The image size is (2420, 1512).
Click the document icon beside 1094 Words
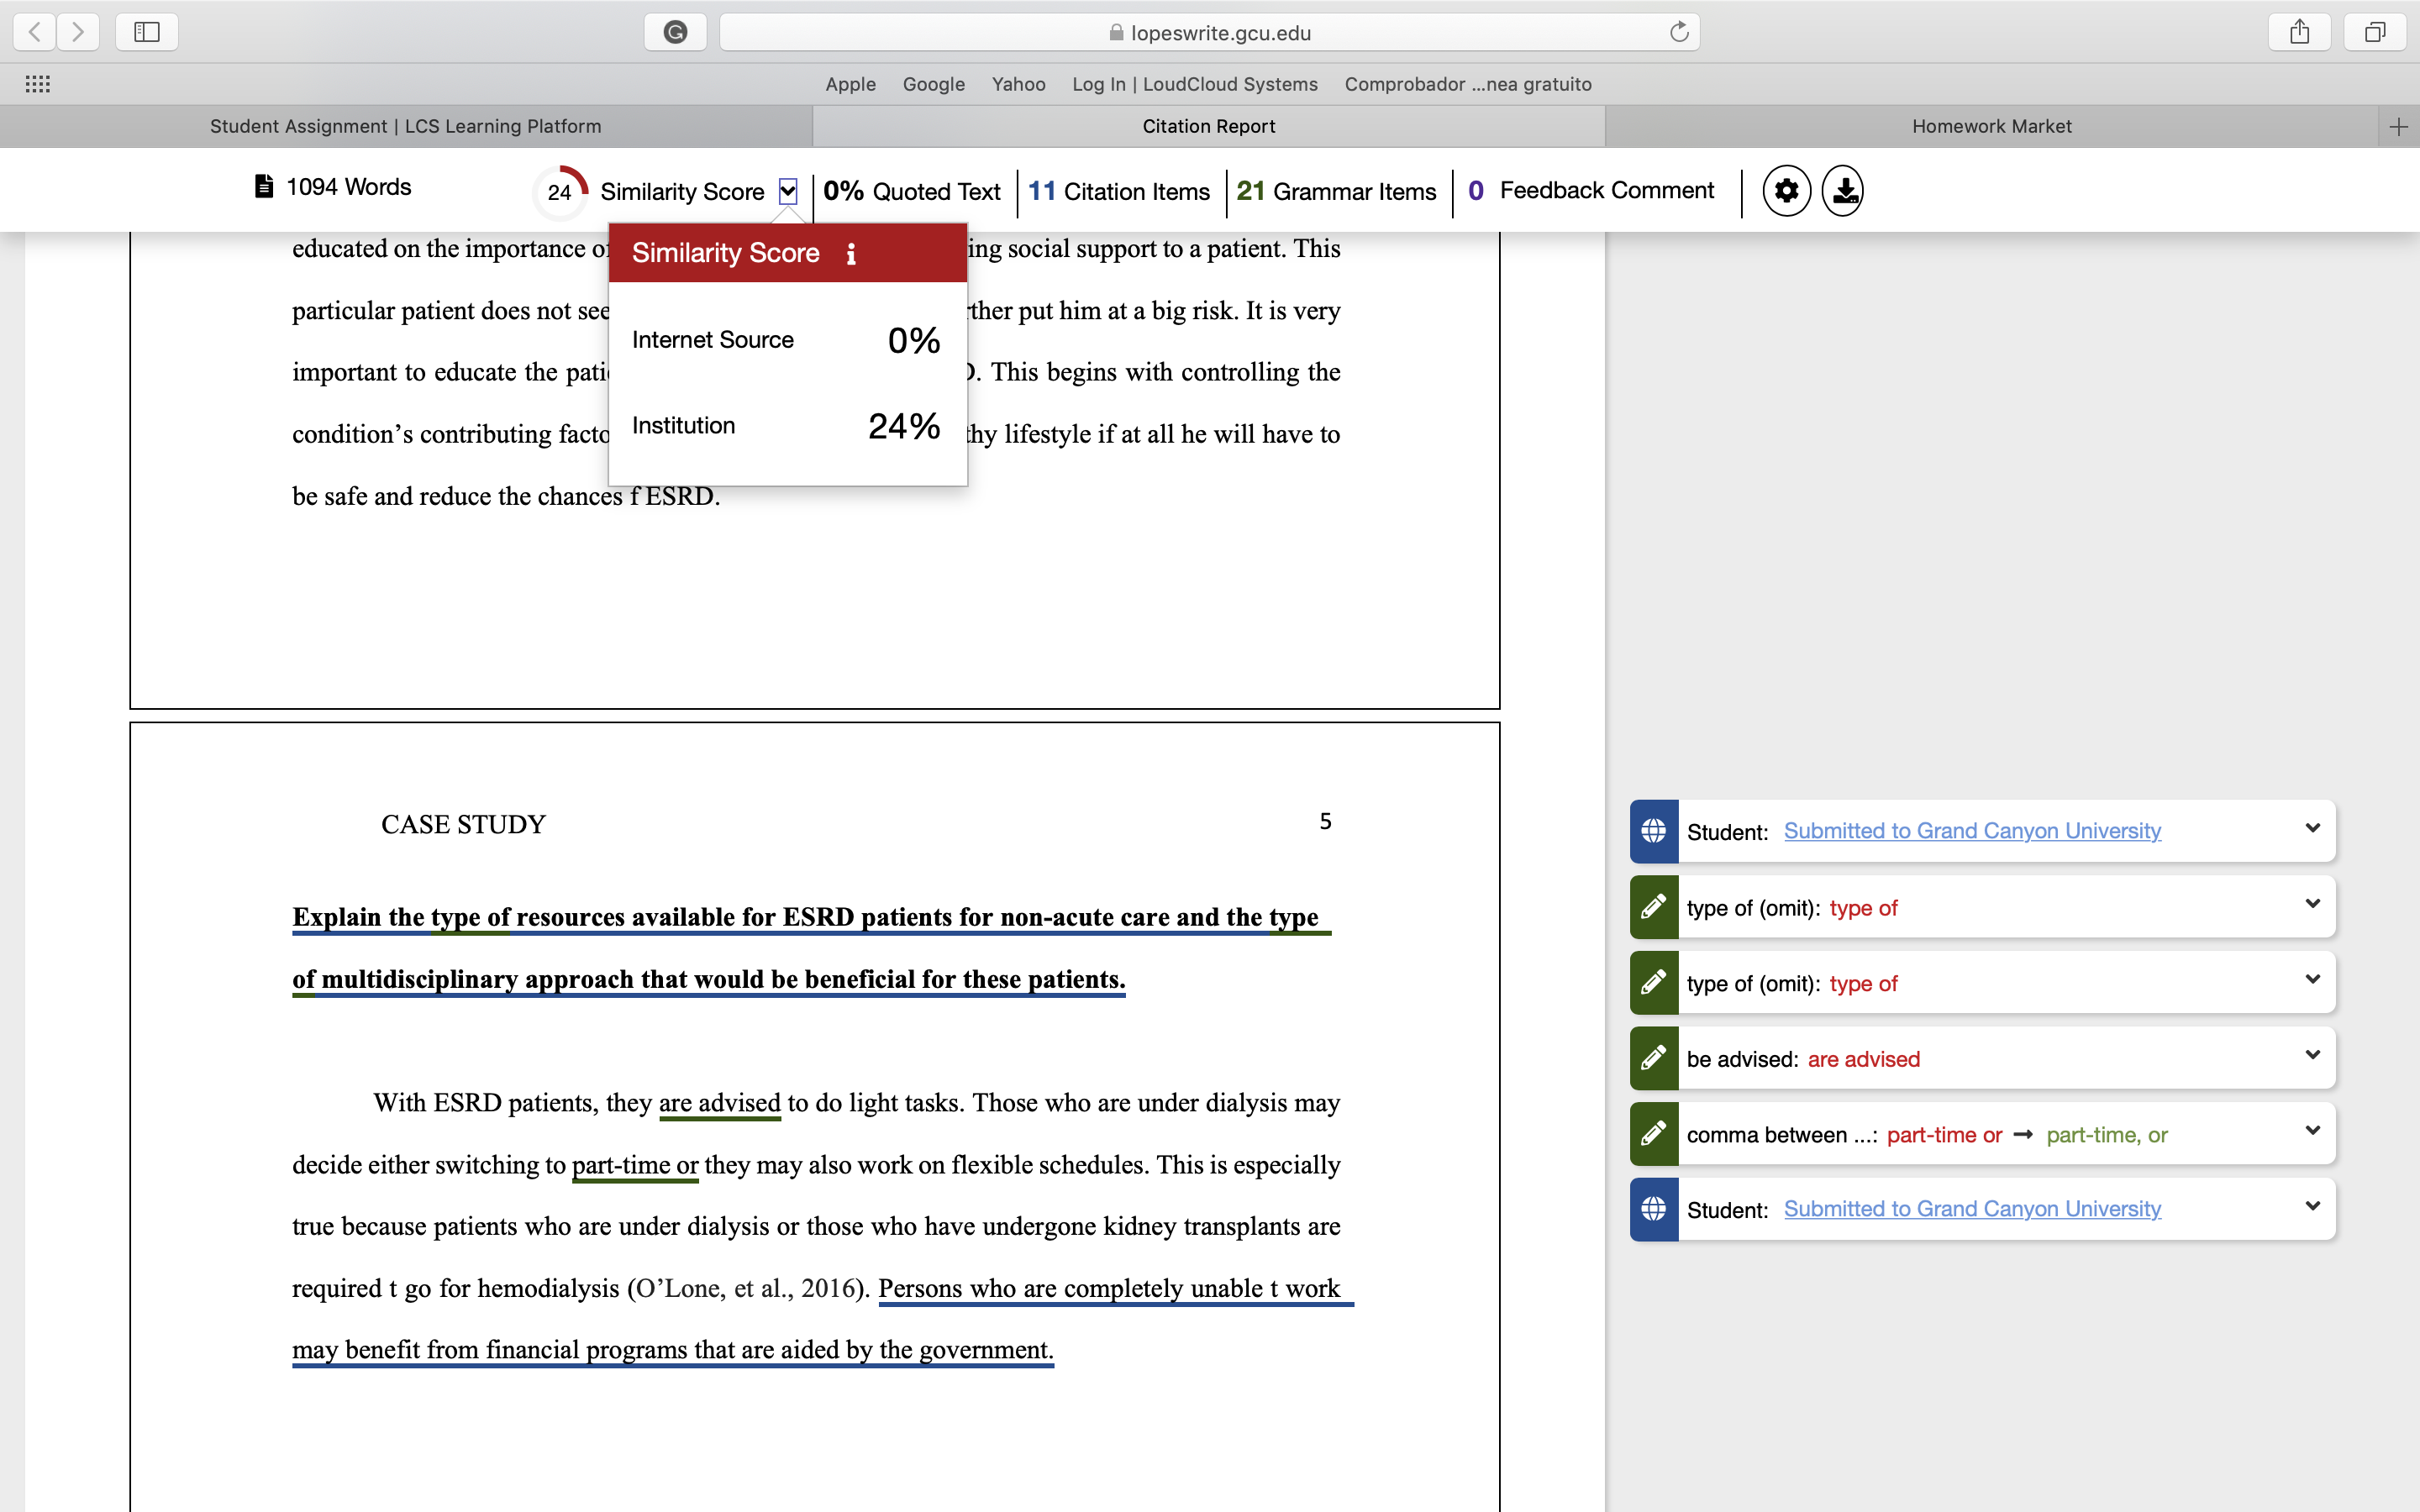[x=264, y=187]
